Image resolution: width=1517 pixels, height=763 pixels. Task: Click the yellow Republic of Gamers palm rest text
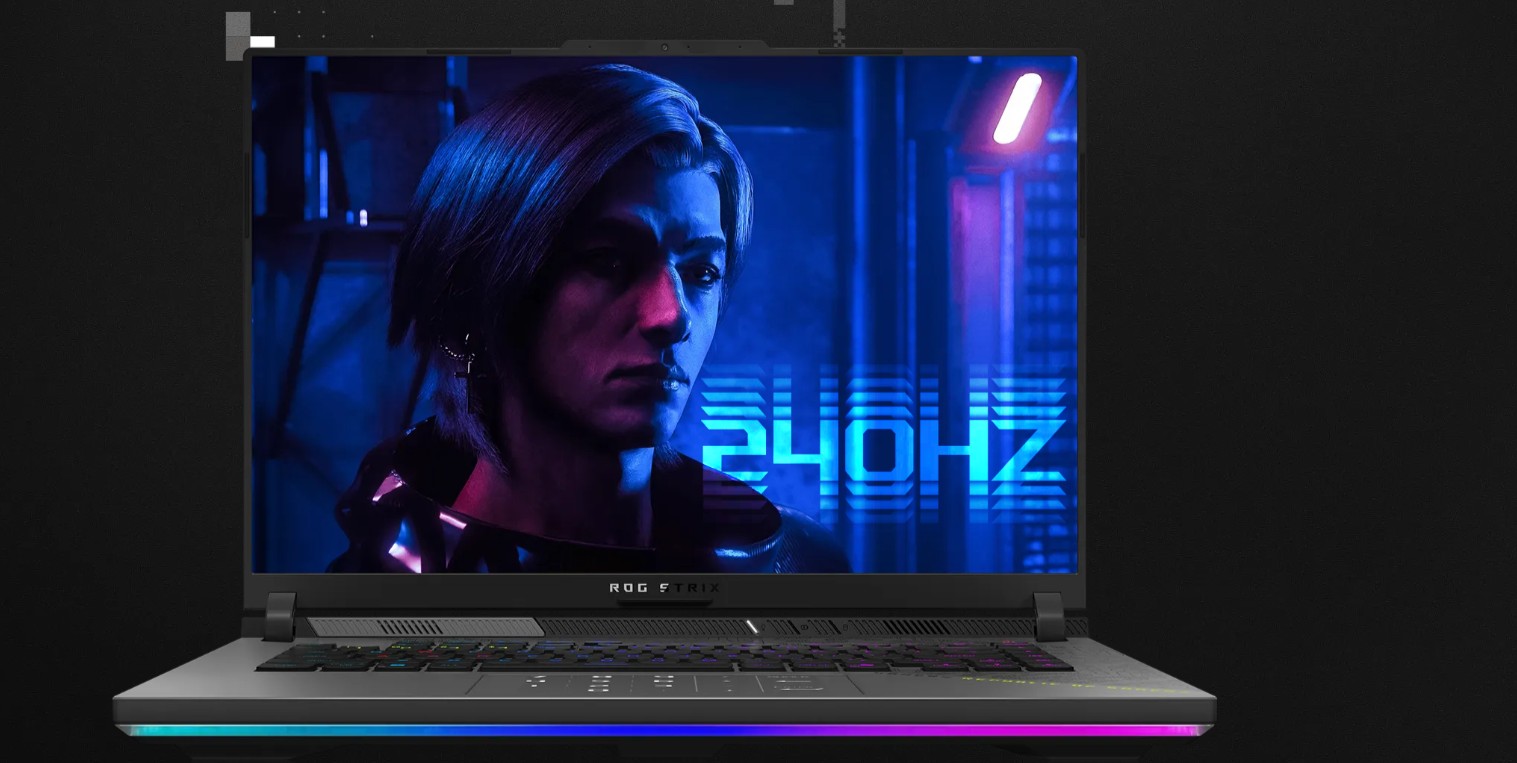pyautogui.click(x=1068, y=685)
